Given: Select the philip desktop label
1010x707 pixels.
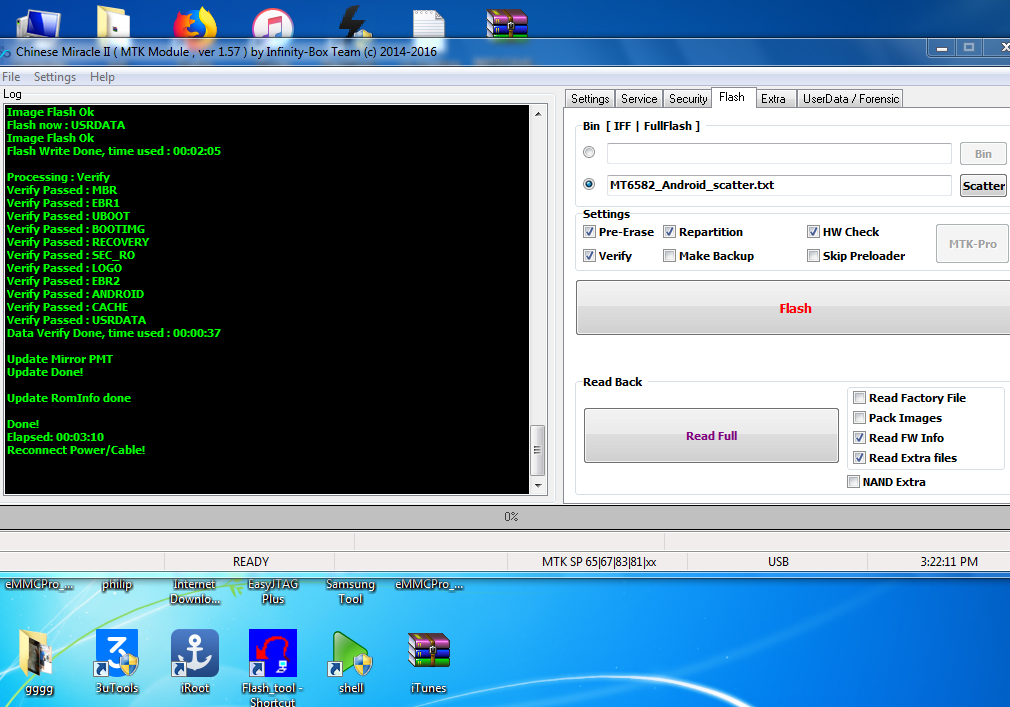Looking at the screenshot, I should pos(117,585).
